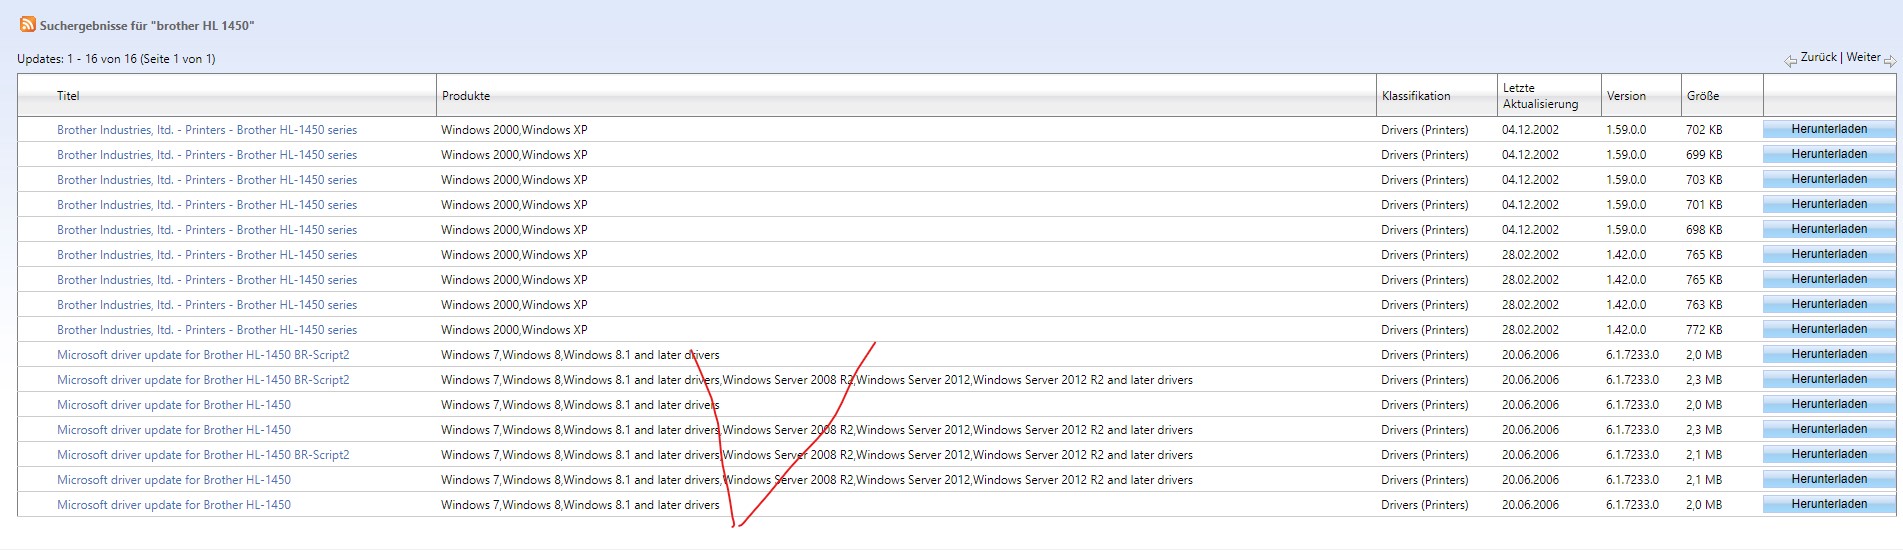Screen dimensions: 1903x557
Task: Download the HL-1450 2,3 MB non-BR-Script2 driver via Herunterladen
Action: click(1829, 429)
